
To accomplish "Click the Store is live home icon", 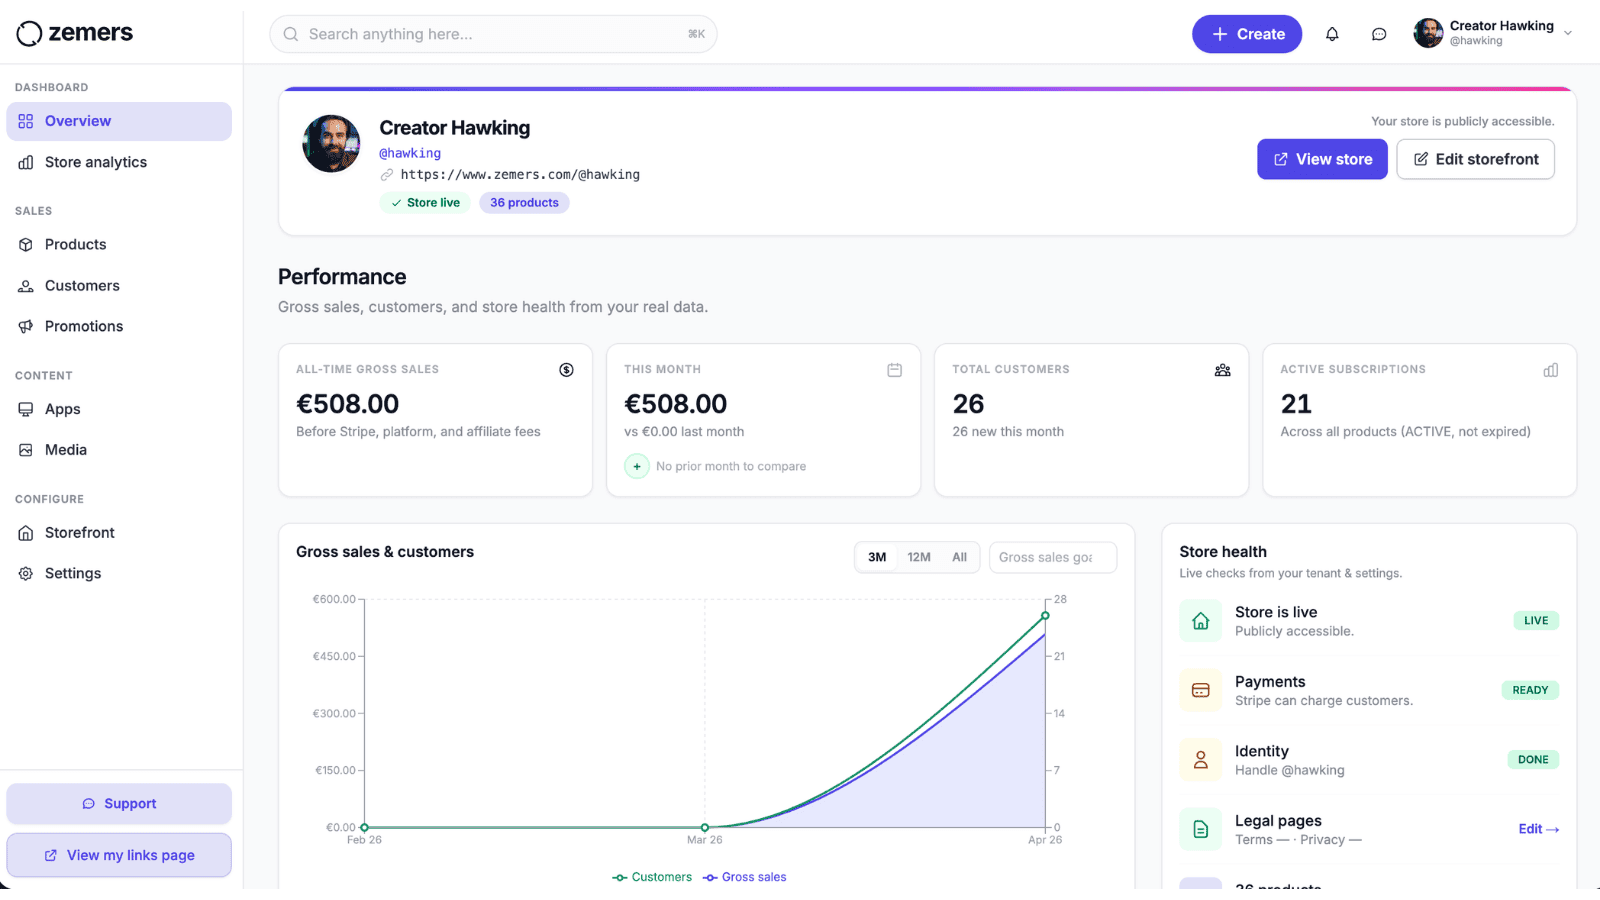I will click(1201, 621).
